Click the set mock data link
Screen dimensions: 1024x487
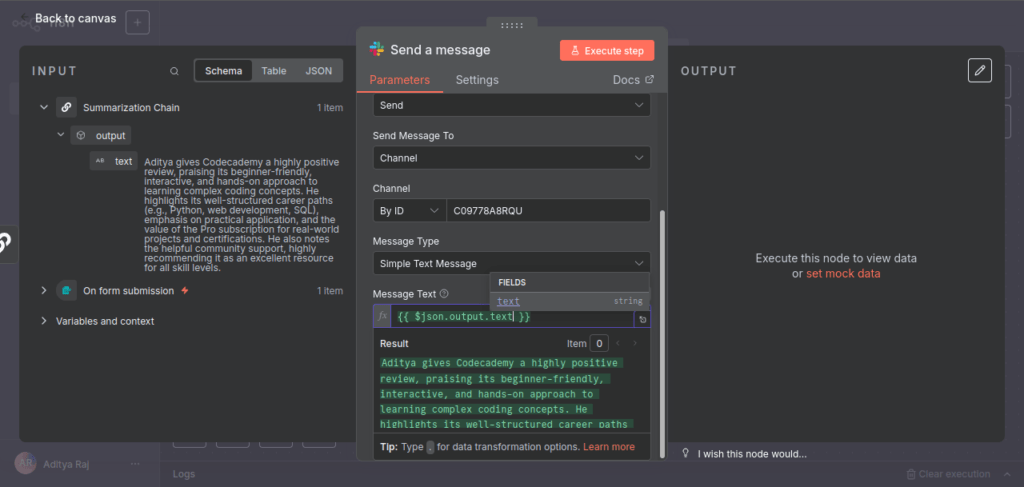pyautogui.click(x=843, y=274)
